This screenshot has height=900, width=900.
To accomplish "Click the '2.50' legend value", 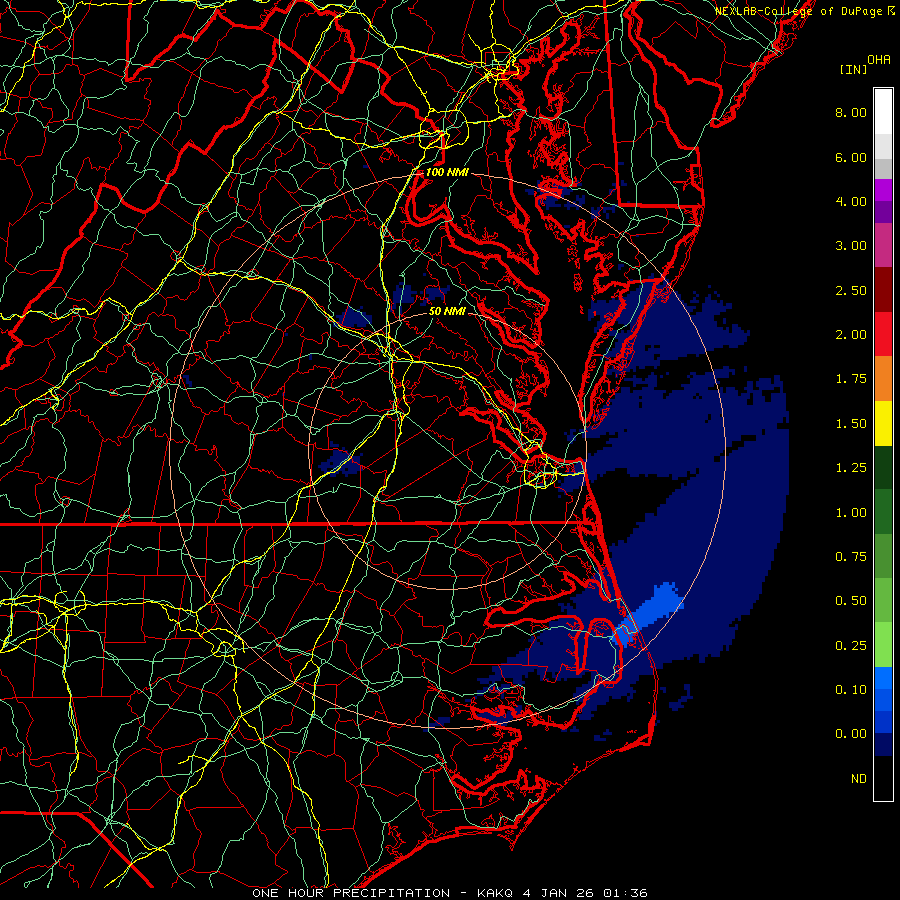I will [851, 290].
